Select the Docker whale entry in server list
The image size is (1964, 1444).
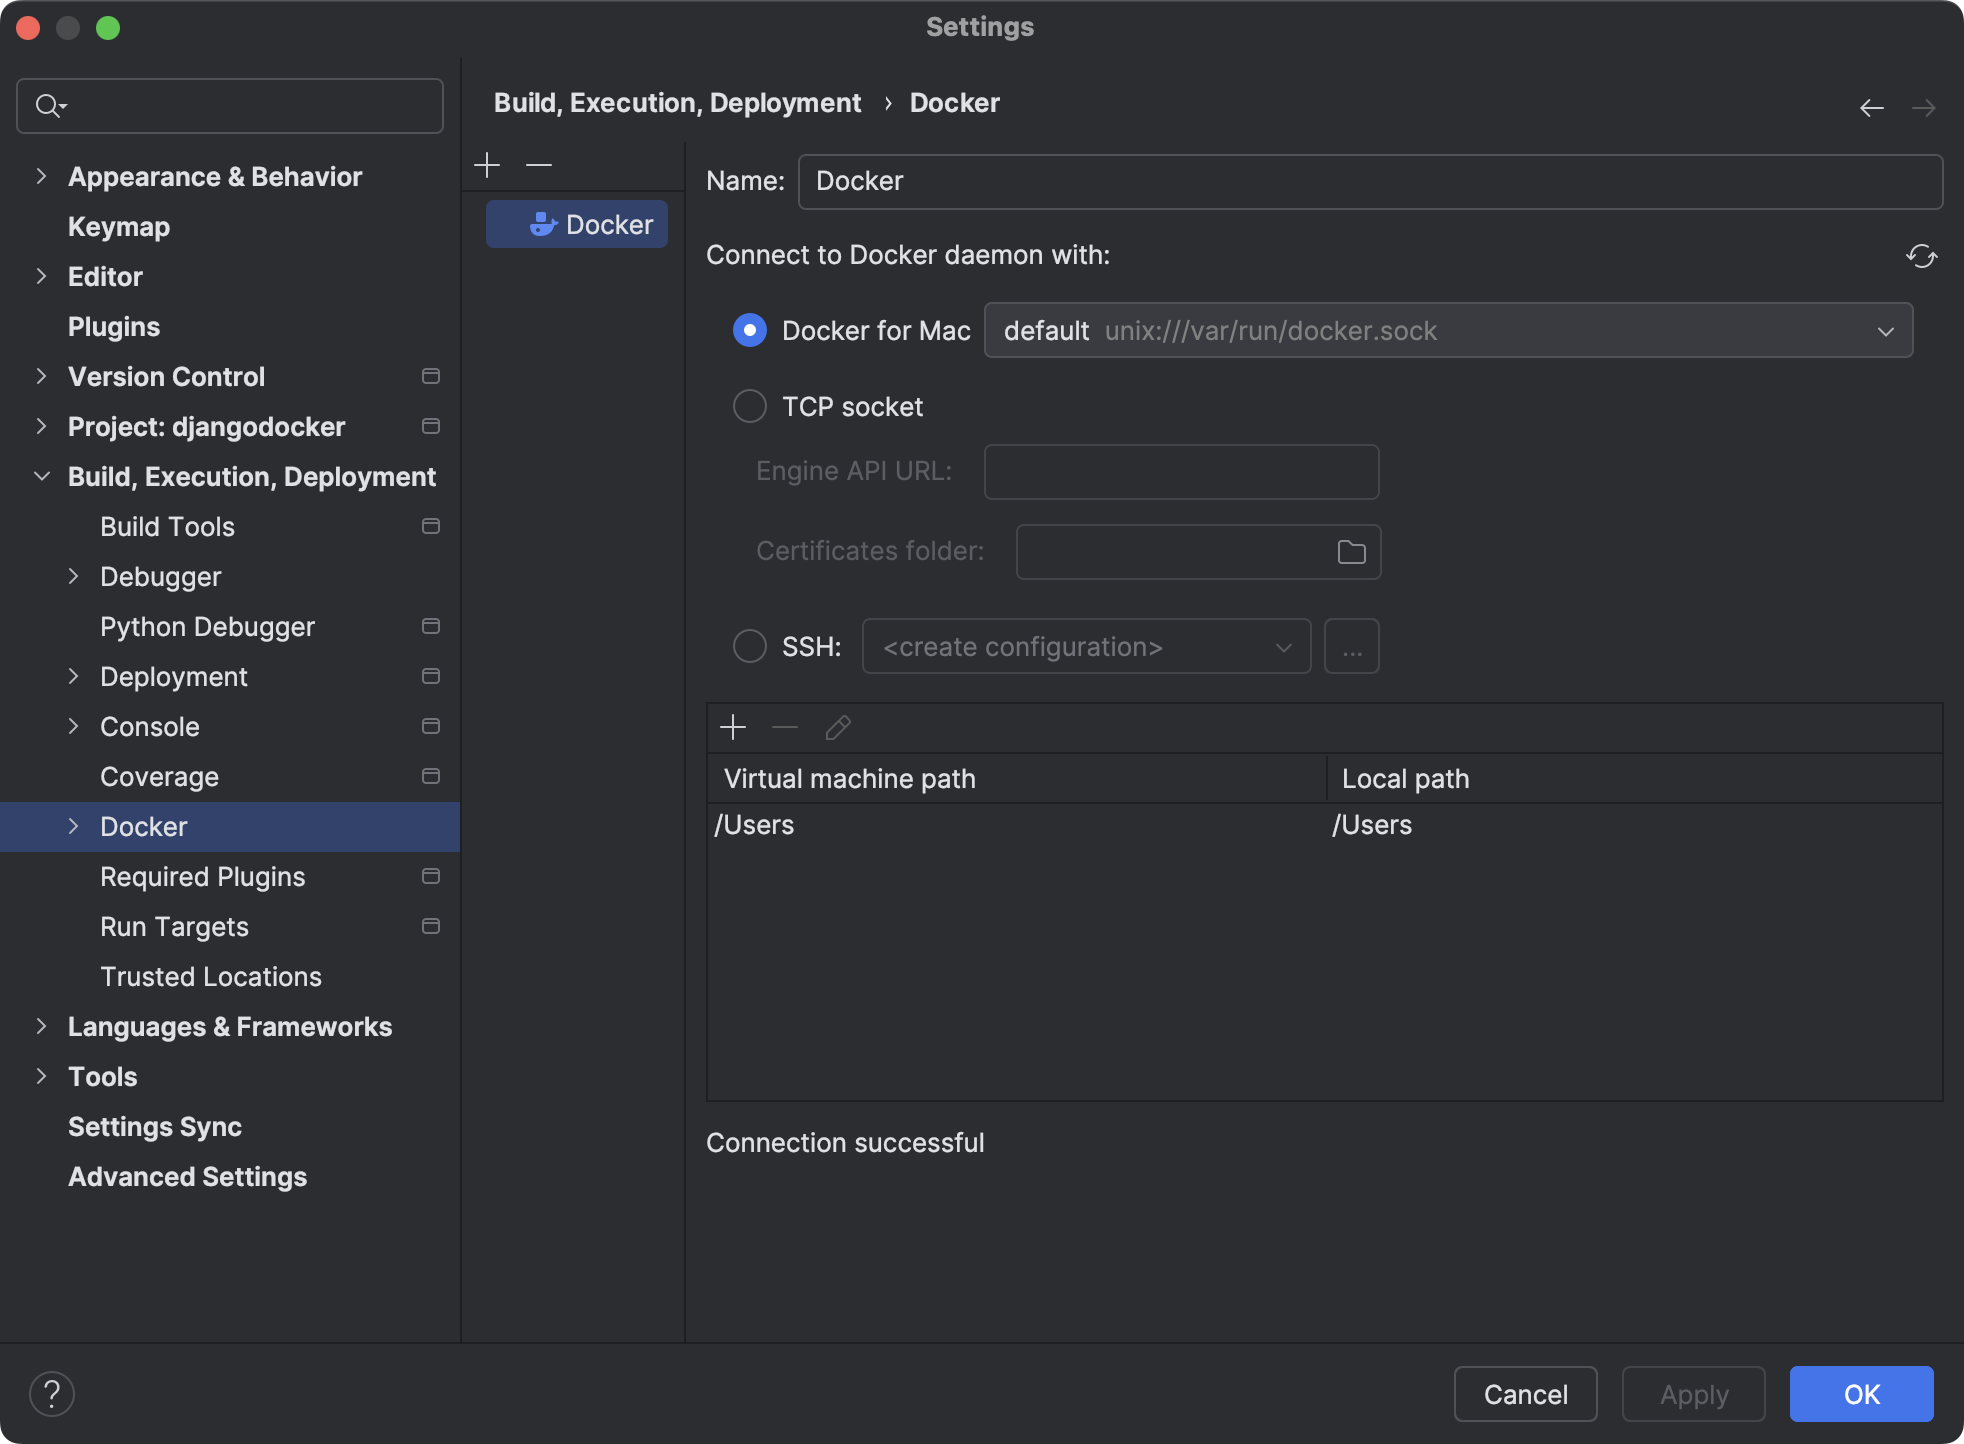tap(577, 224)
